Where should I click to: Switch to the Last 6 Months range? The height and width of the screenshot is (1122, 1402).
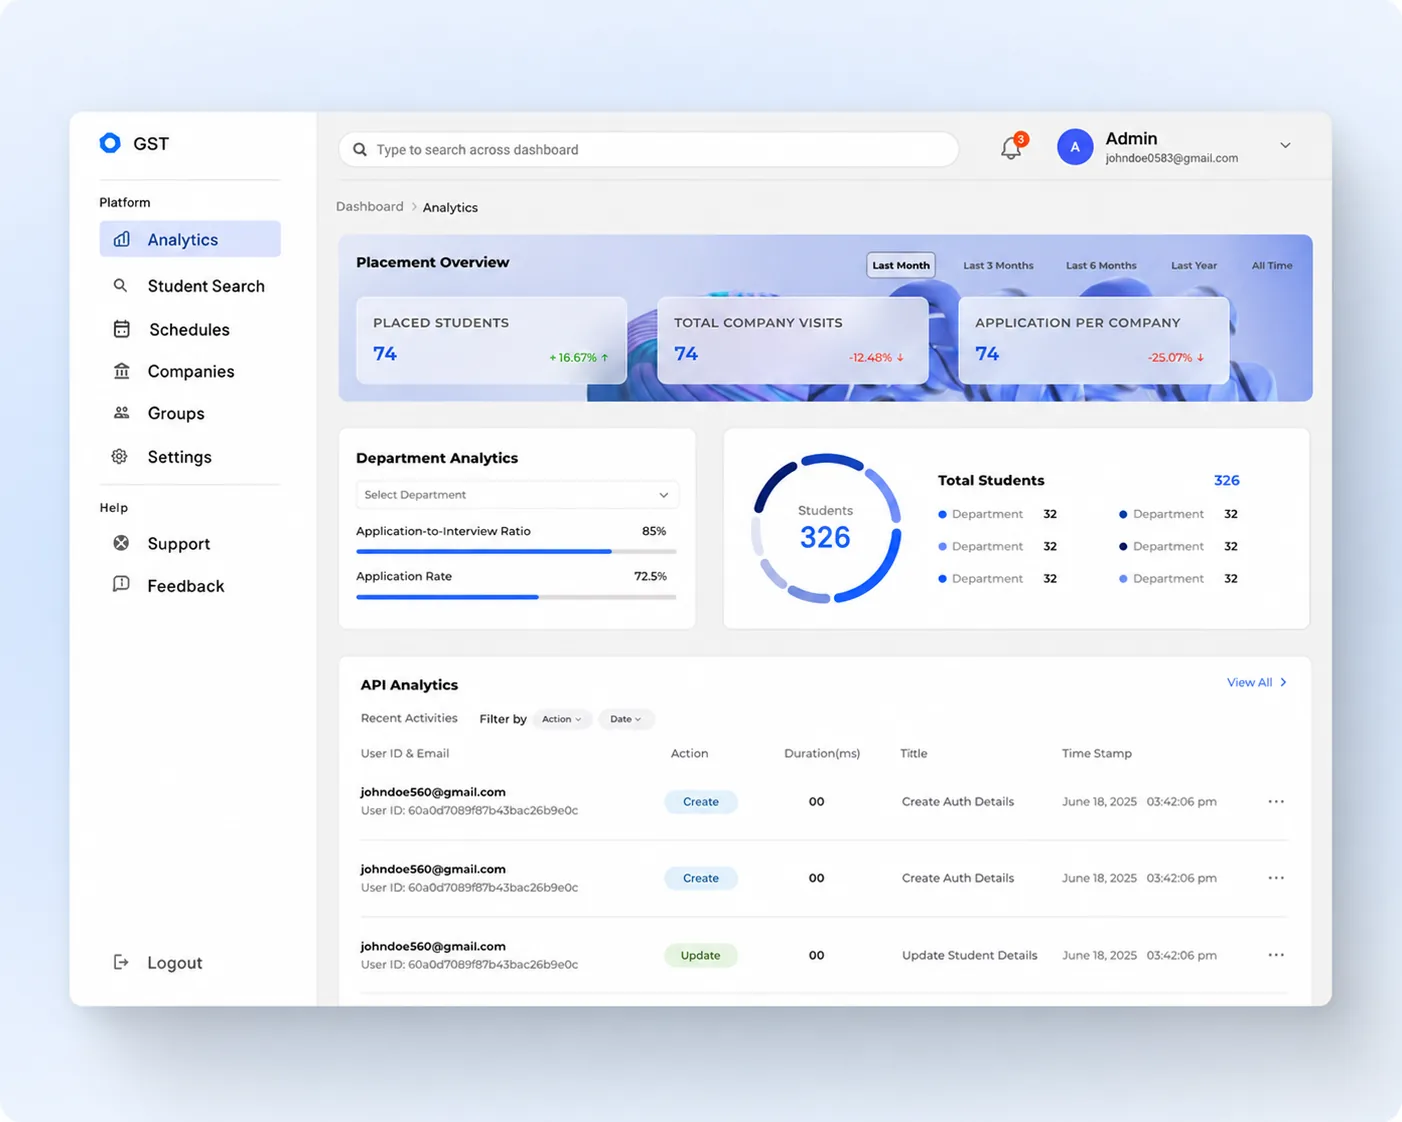[1101, 265]
